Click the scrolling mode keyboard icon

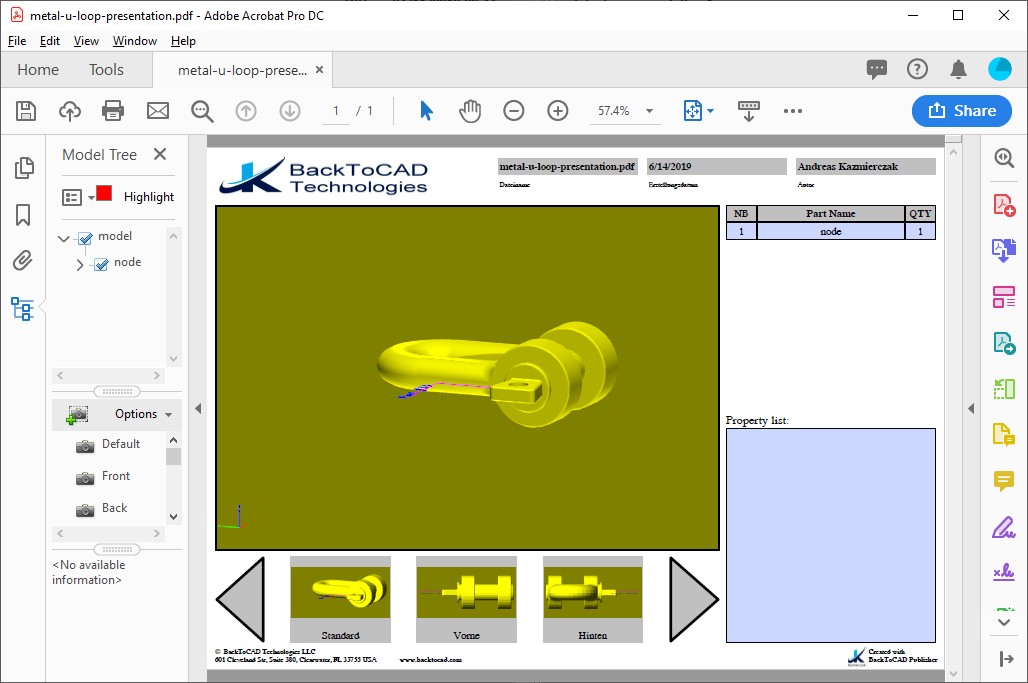click(x=749, y=111)
